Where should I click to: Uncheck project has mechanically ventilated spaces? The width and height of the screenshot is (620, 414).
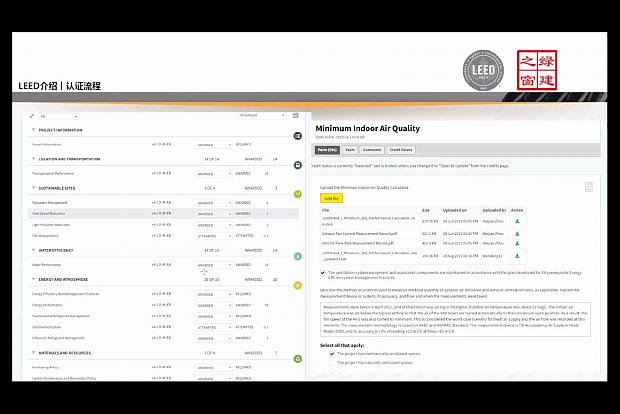pyautogui.click(x=332, y=353)
